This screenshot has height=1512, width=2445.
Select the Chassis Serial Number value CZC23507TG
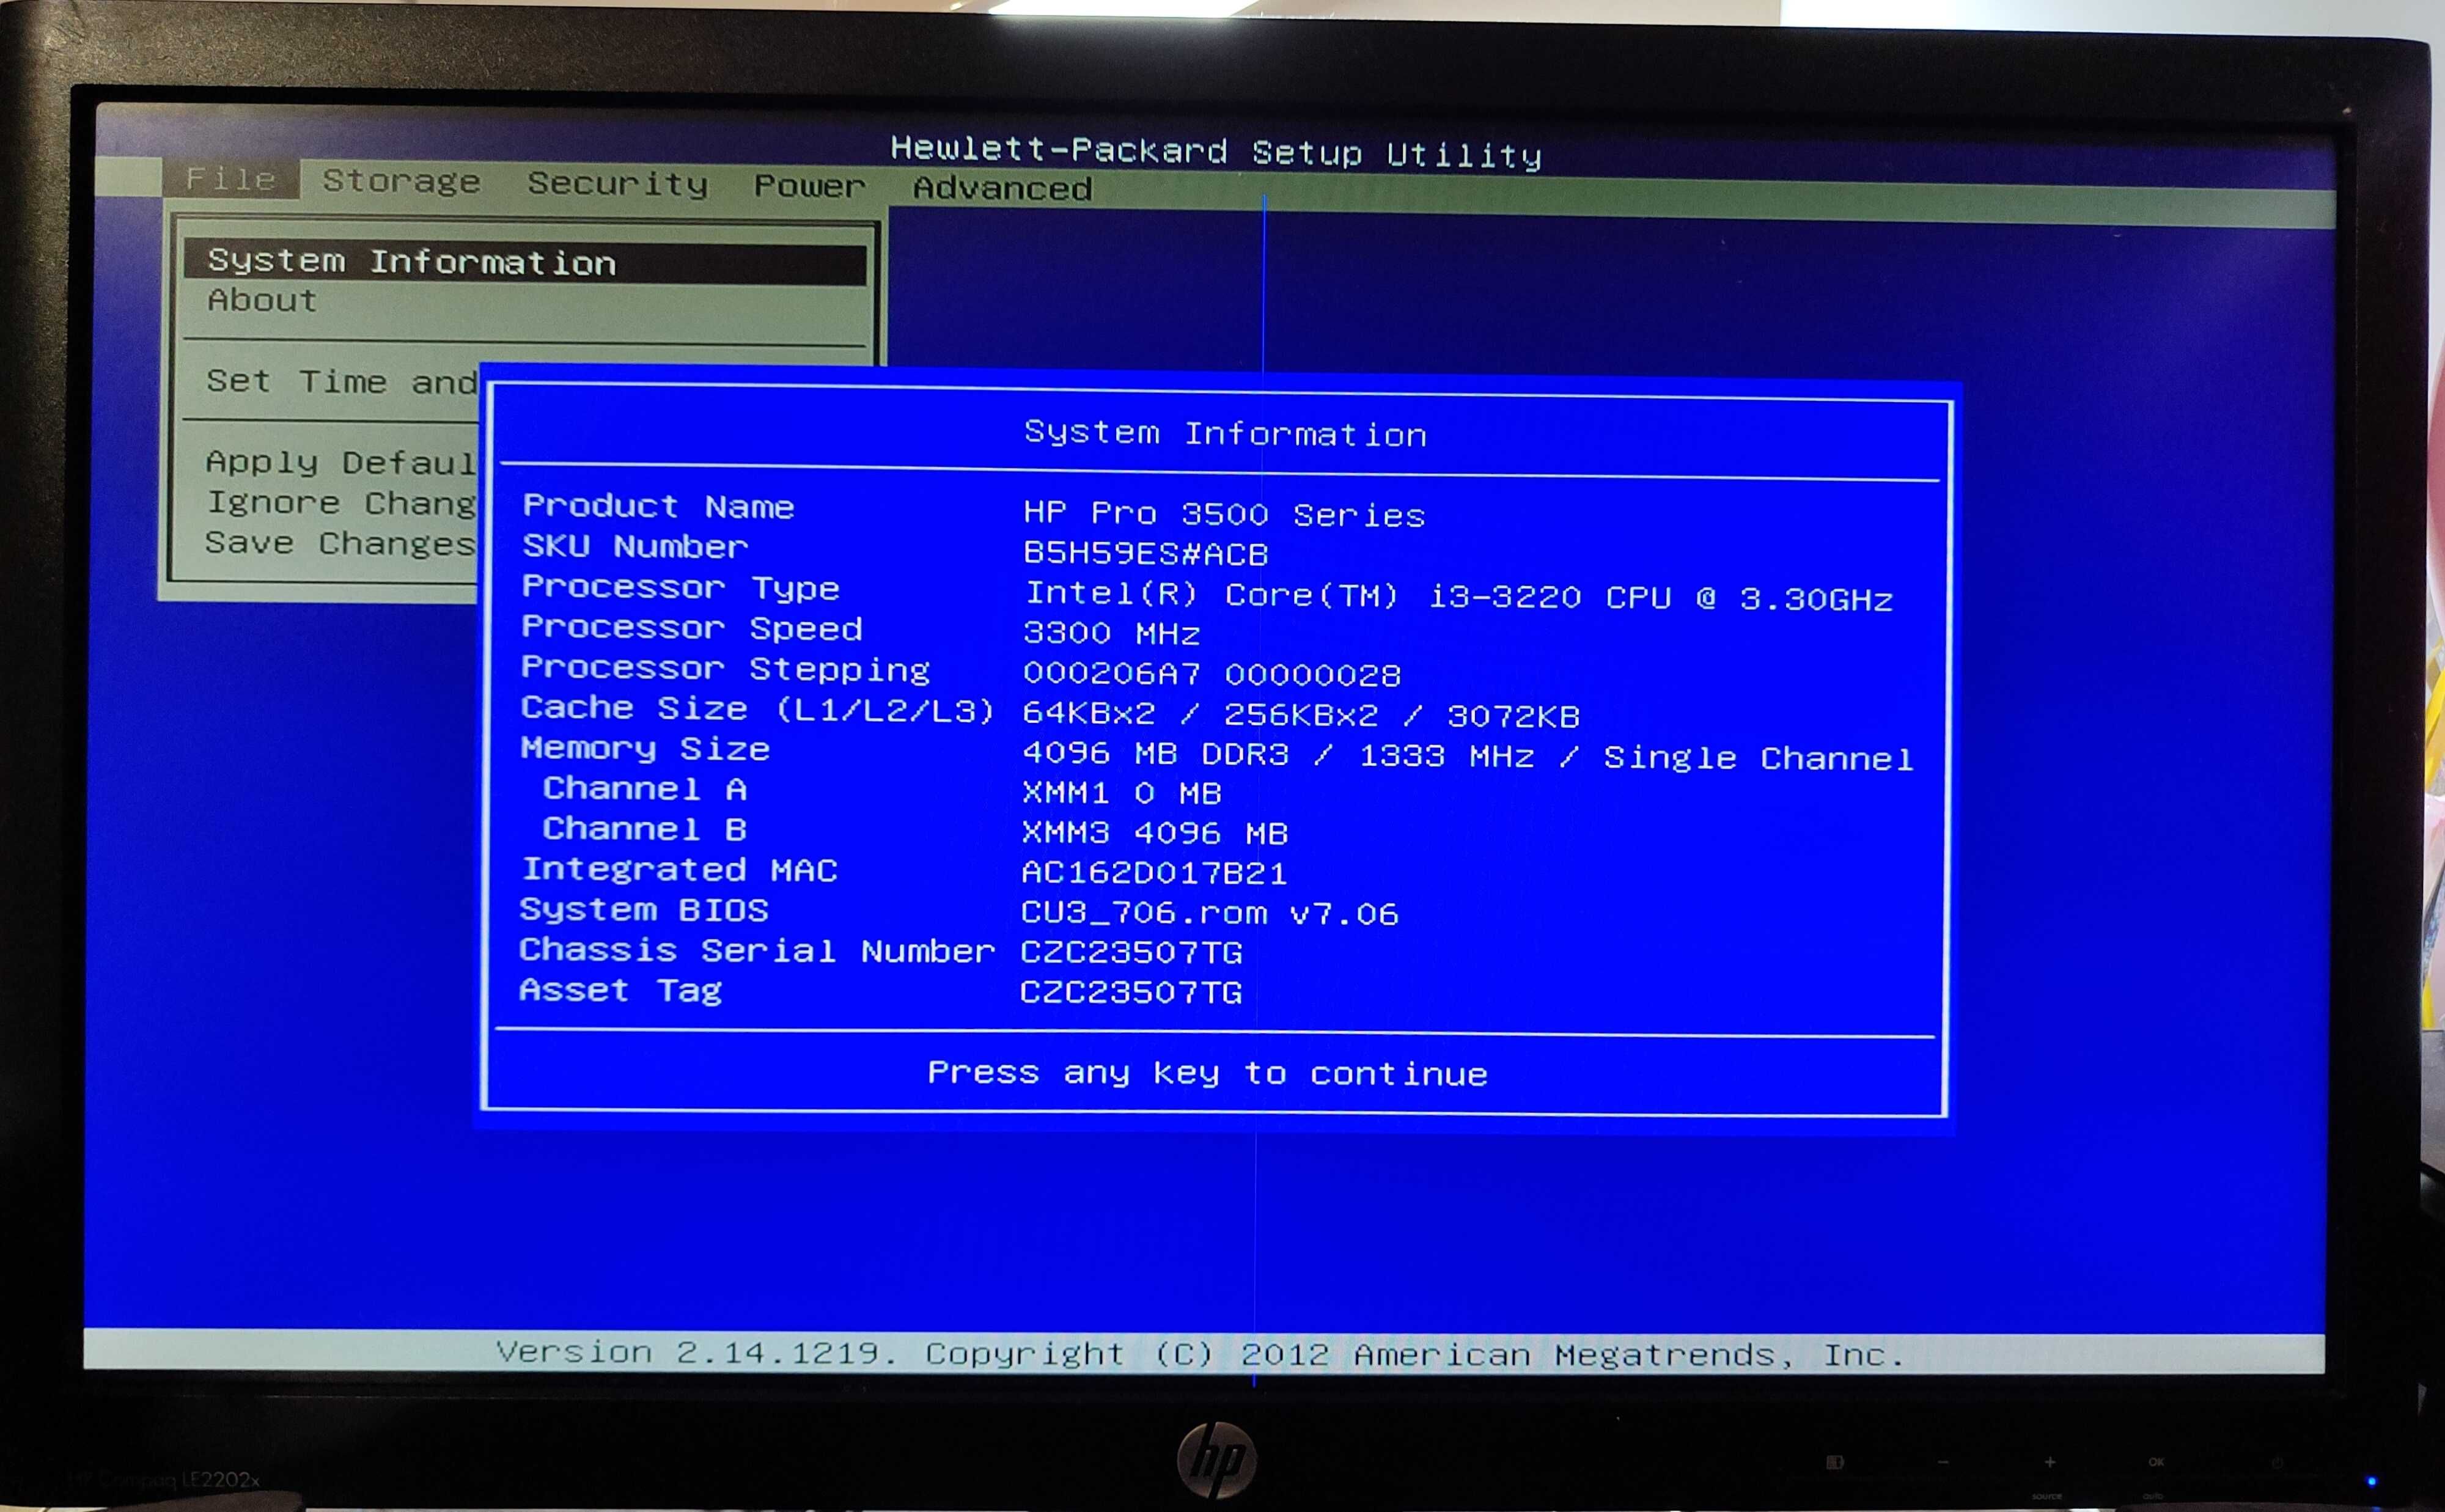(1131, 952)
